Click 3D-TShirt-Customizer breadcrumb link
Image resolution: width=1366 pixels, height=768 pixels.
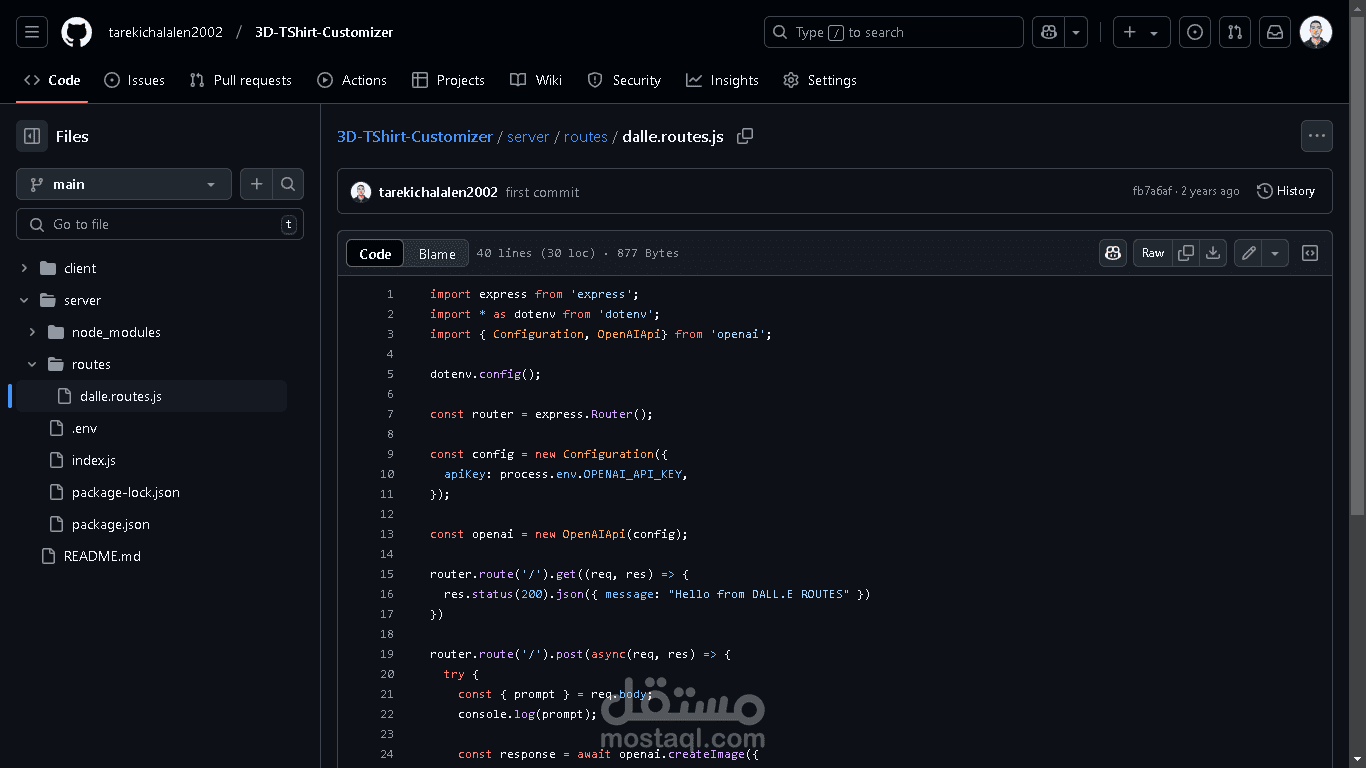tap(415, 136)
